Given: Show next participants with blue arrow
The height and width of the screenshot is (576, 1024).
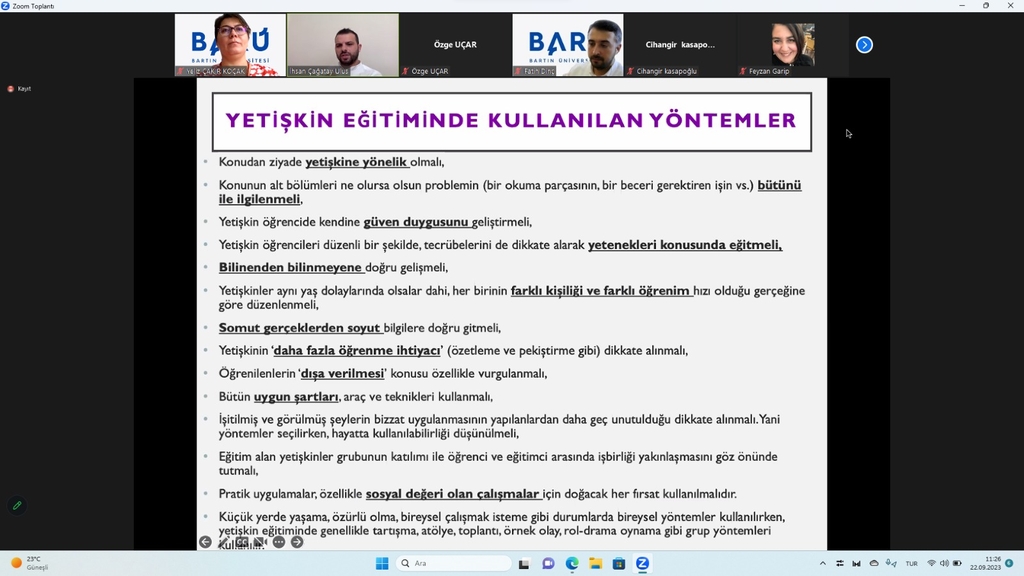Looking at the screenshot, I should pos(864,45).
